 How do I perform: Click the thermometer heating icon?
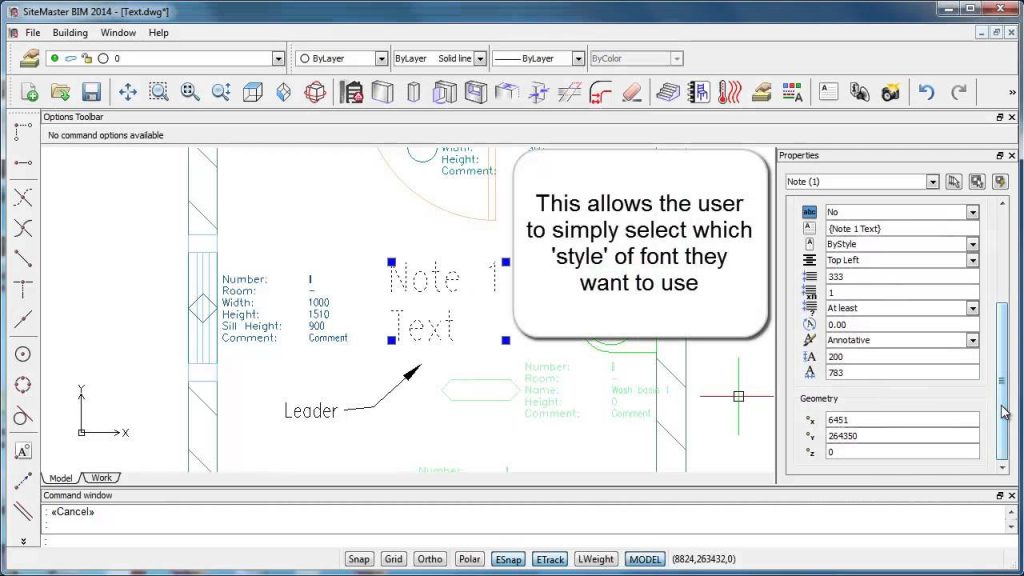[729, 92]
